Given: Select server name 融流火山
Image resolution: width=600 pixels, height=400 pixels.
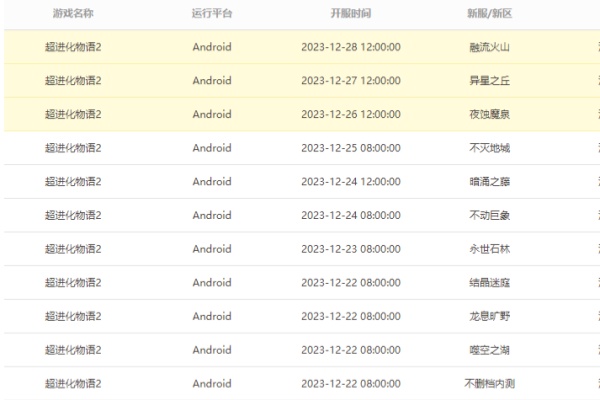Looking at the screenshot, I should point(489,47).
